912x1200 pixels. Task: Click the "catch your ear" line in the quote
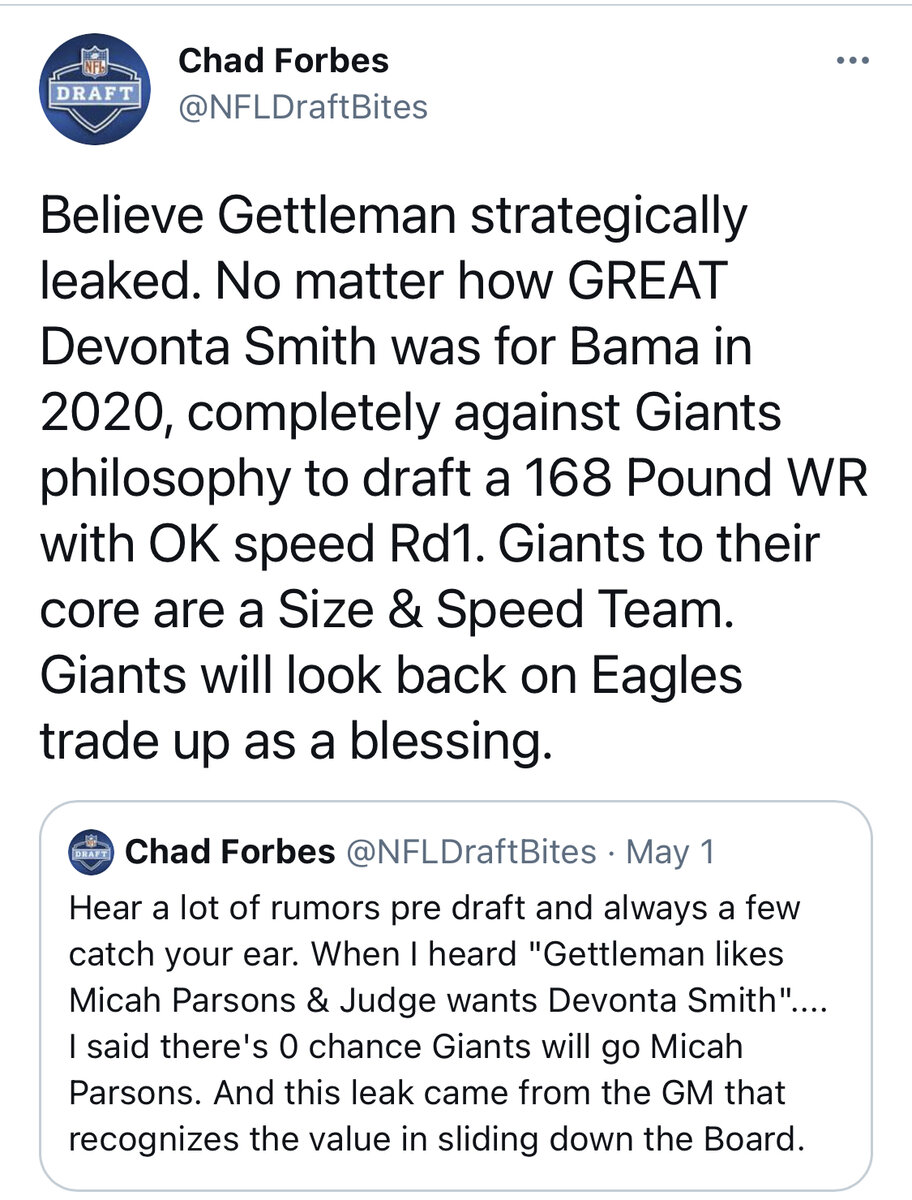click(x=185, y=955)
